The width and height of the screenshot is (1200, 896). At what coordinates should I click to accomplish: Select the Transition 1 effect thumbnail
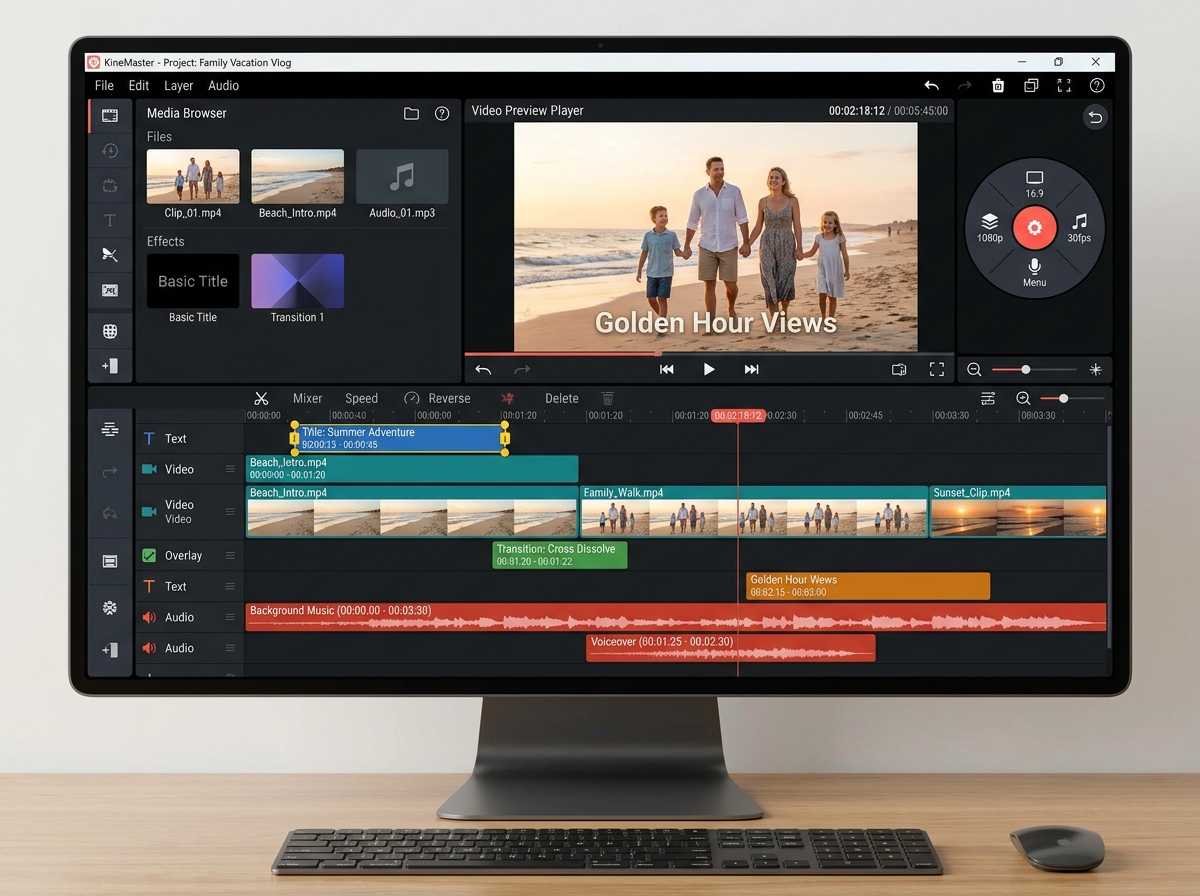click(x=298, y=281)
